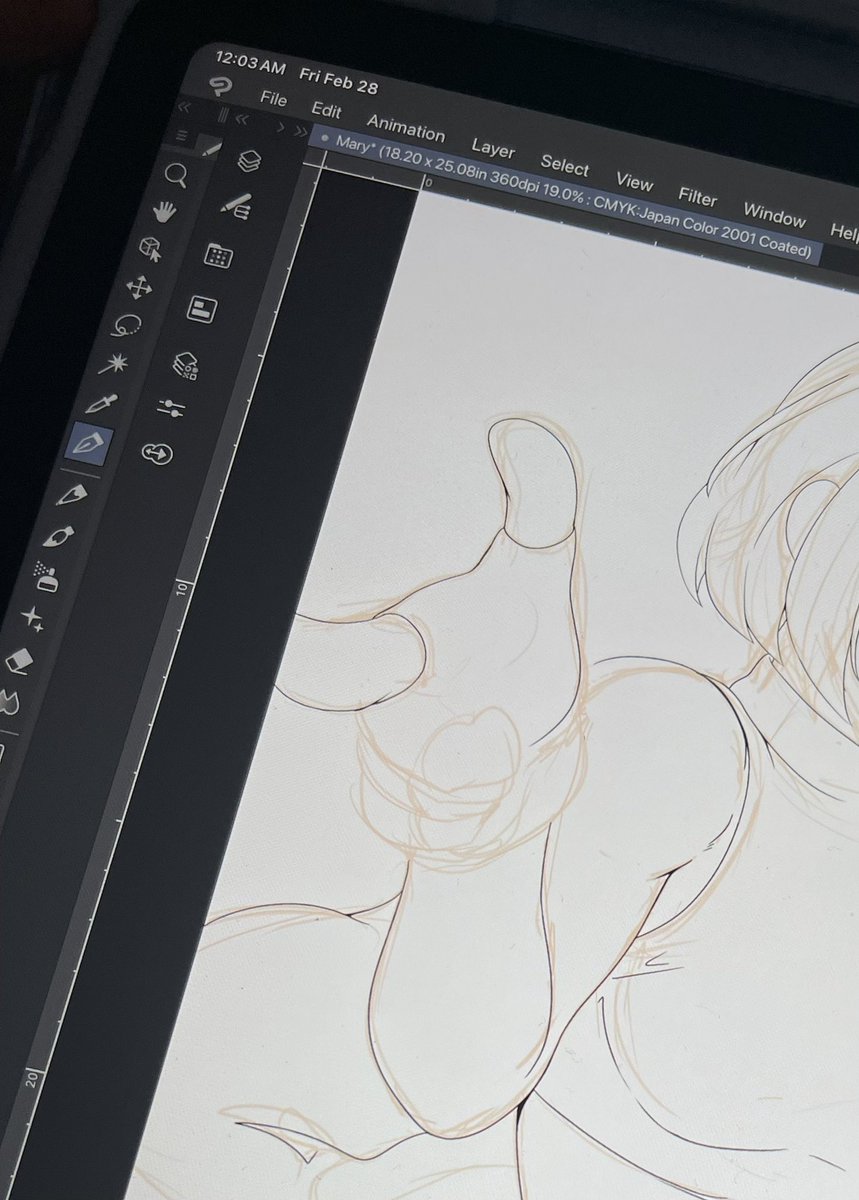
Task: Open the Filter menu
Action: tap(698, 197)
